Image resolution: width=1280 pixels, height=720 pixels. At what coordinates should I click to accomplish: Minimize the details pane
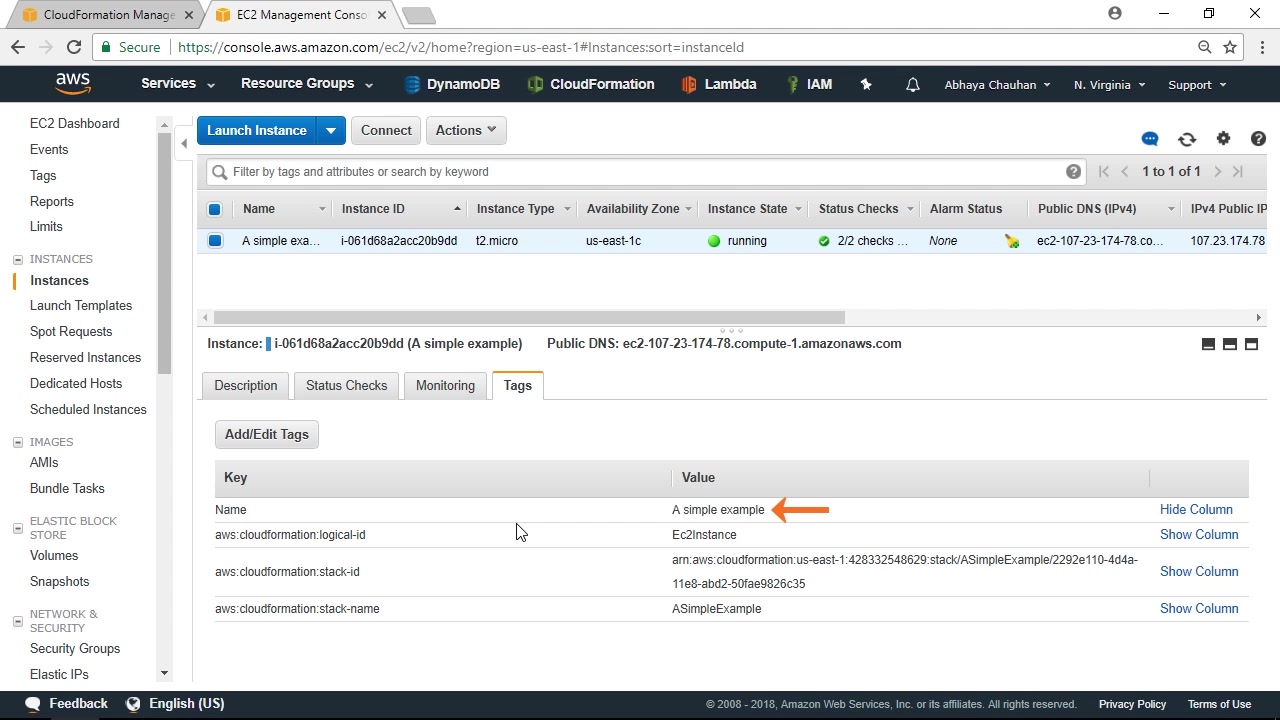point(1208,344)
